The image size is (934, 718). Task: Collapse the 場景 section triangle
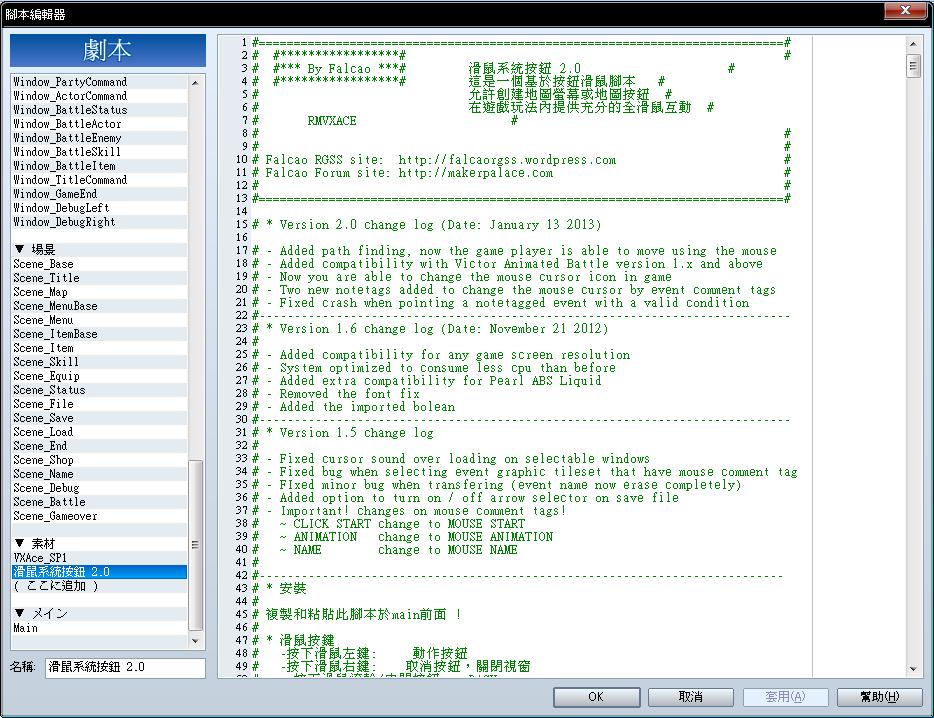20,249
